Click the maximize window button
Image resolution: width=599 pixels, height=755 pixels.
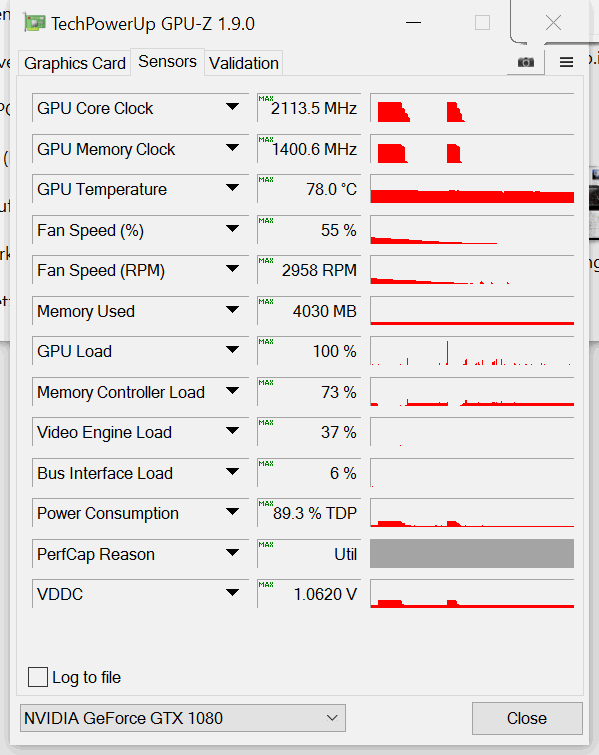[x=482, y=23]
